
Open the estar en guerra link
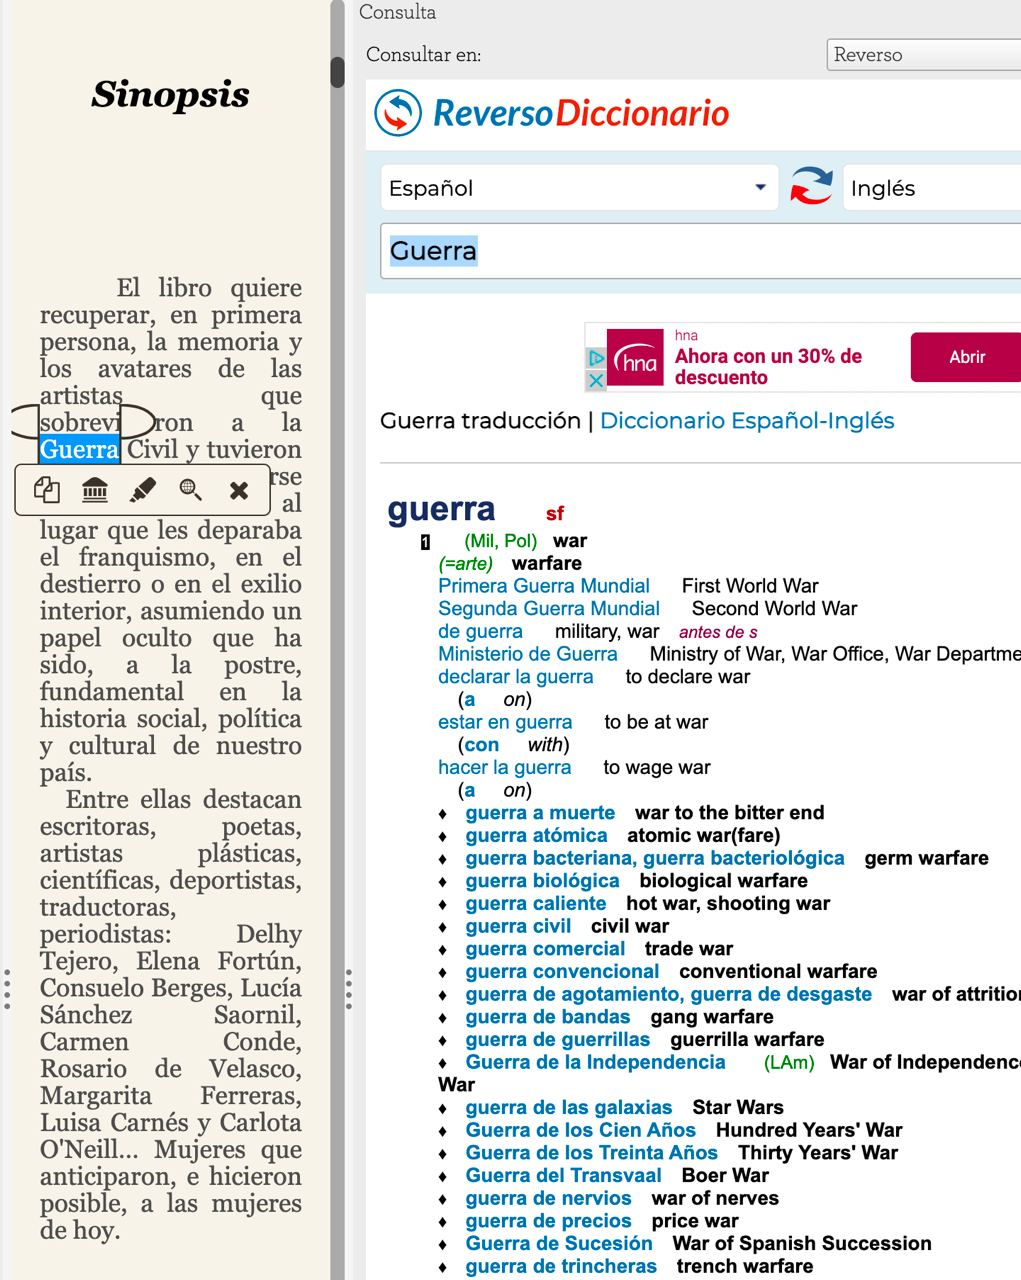tap(505, 722)
